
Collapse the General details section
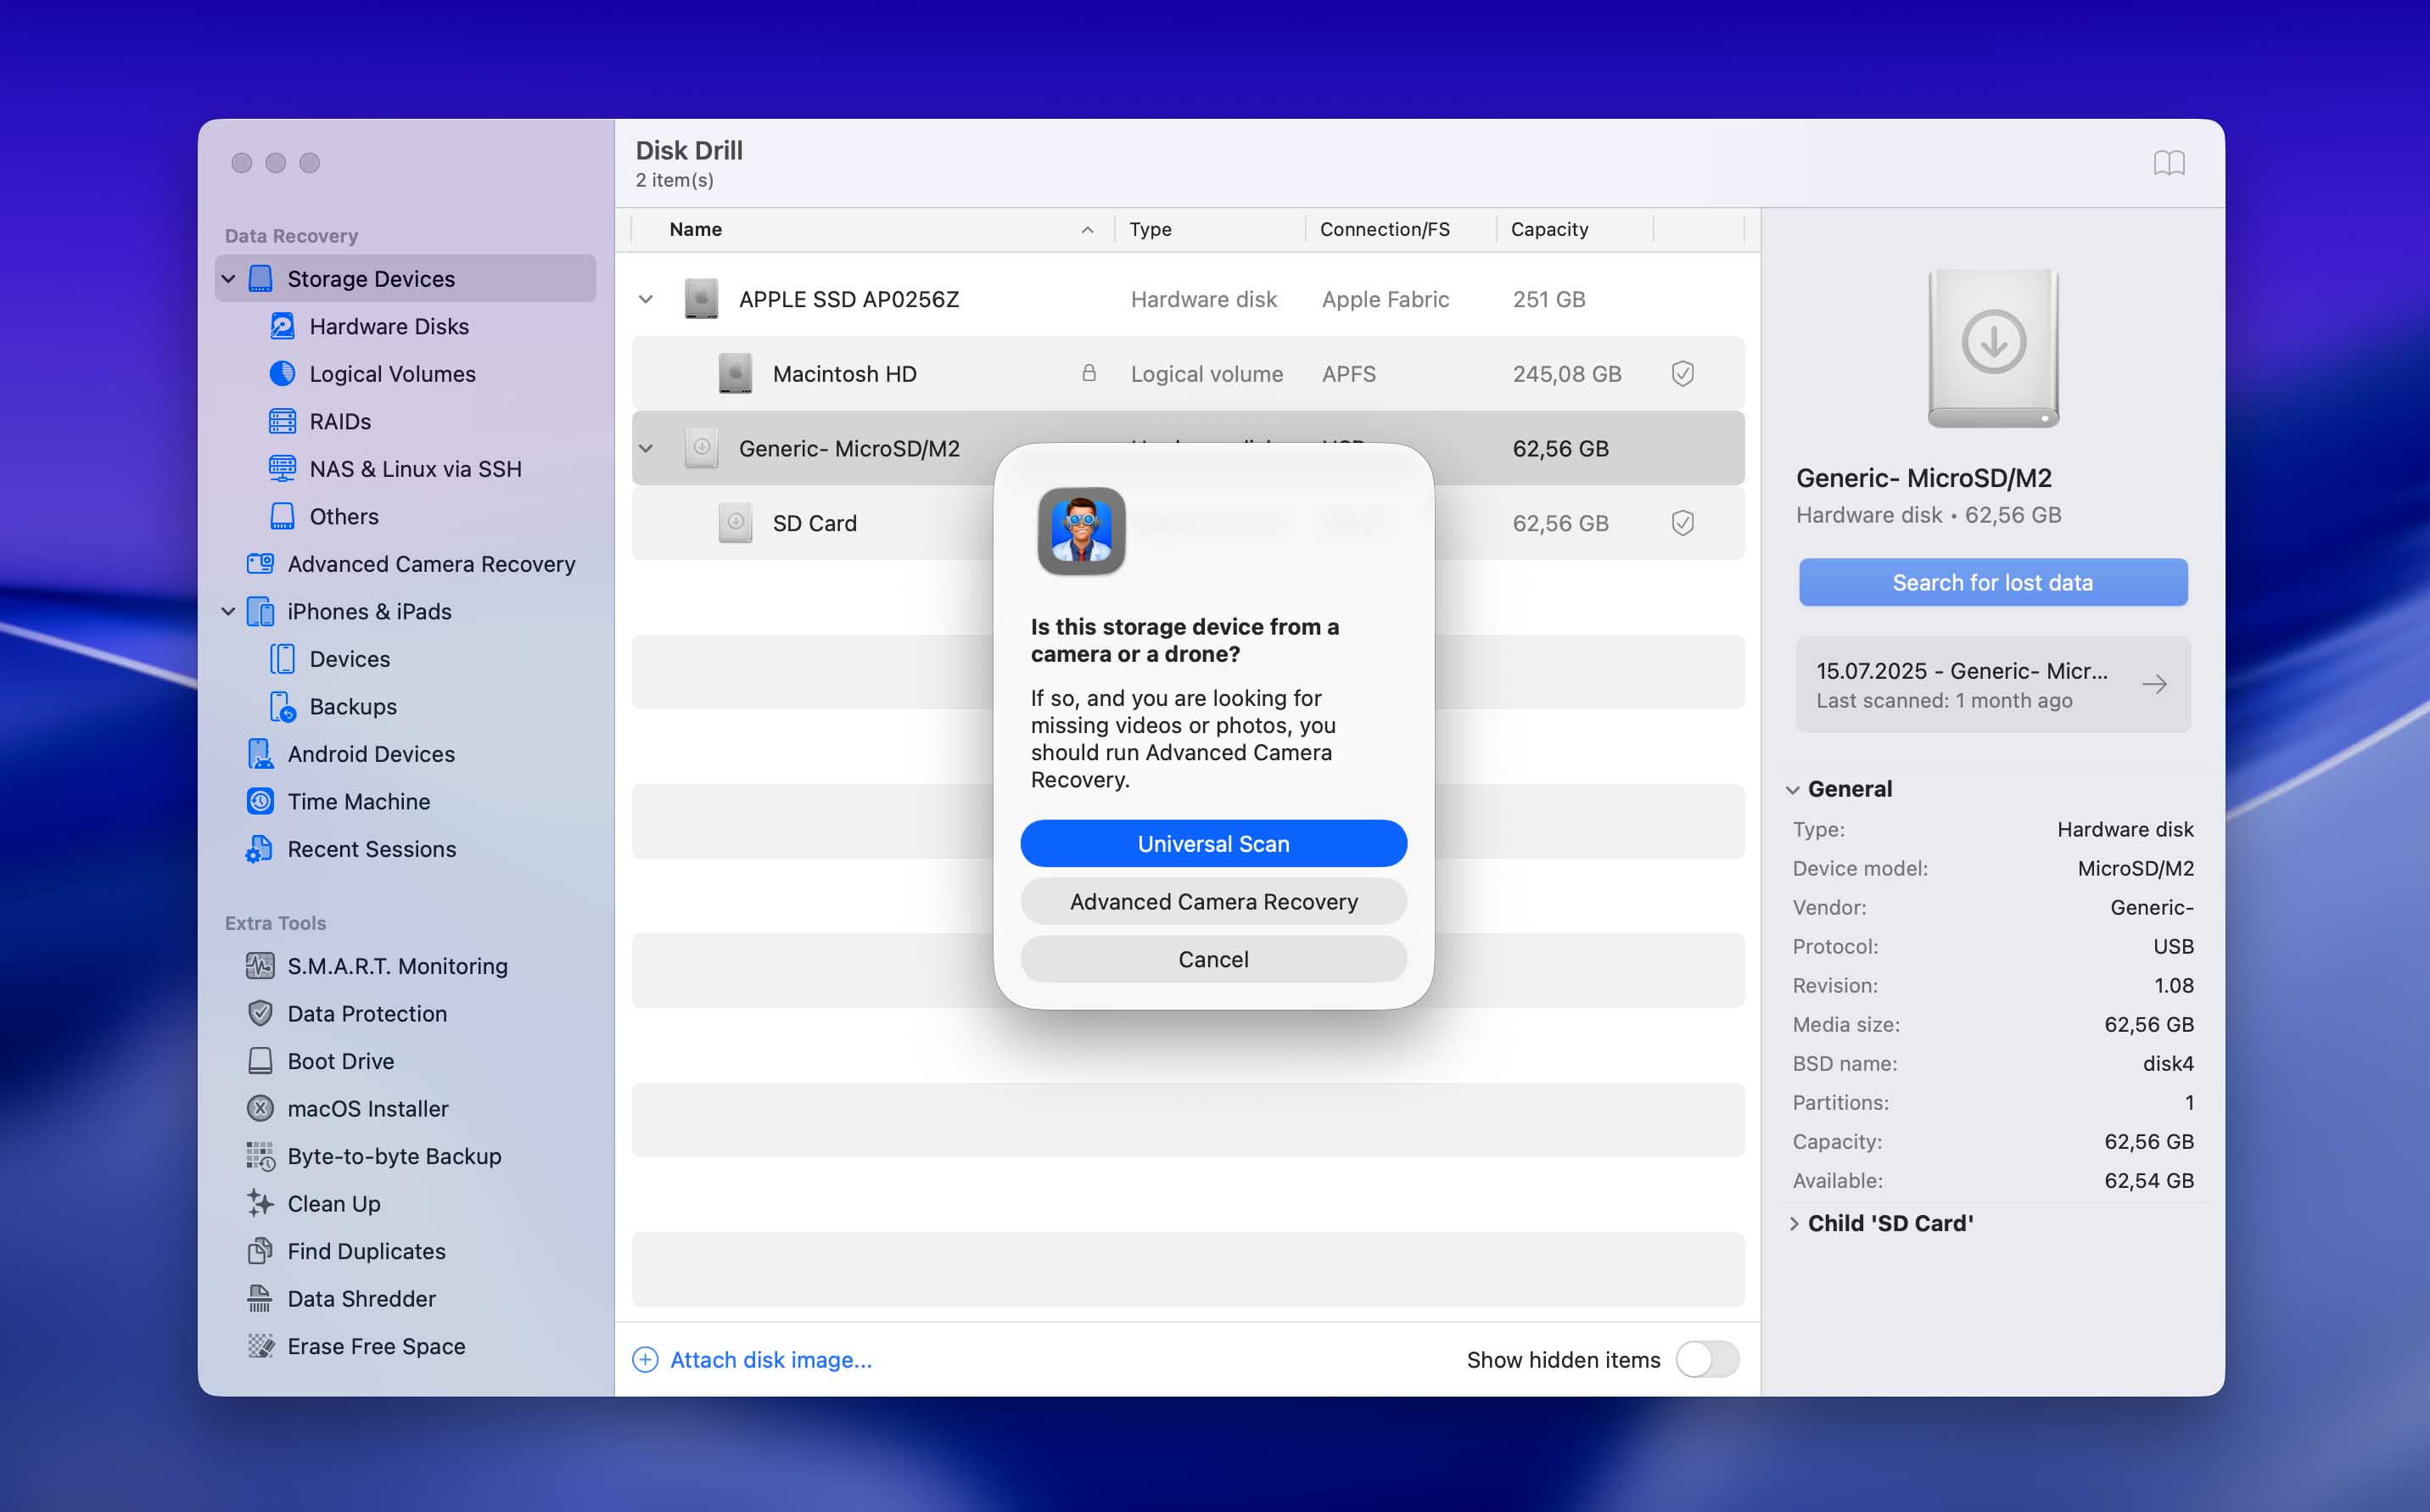click(1792, 789)
